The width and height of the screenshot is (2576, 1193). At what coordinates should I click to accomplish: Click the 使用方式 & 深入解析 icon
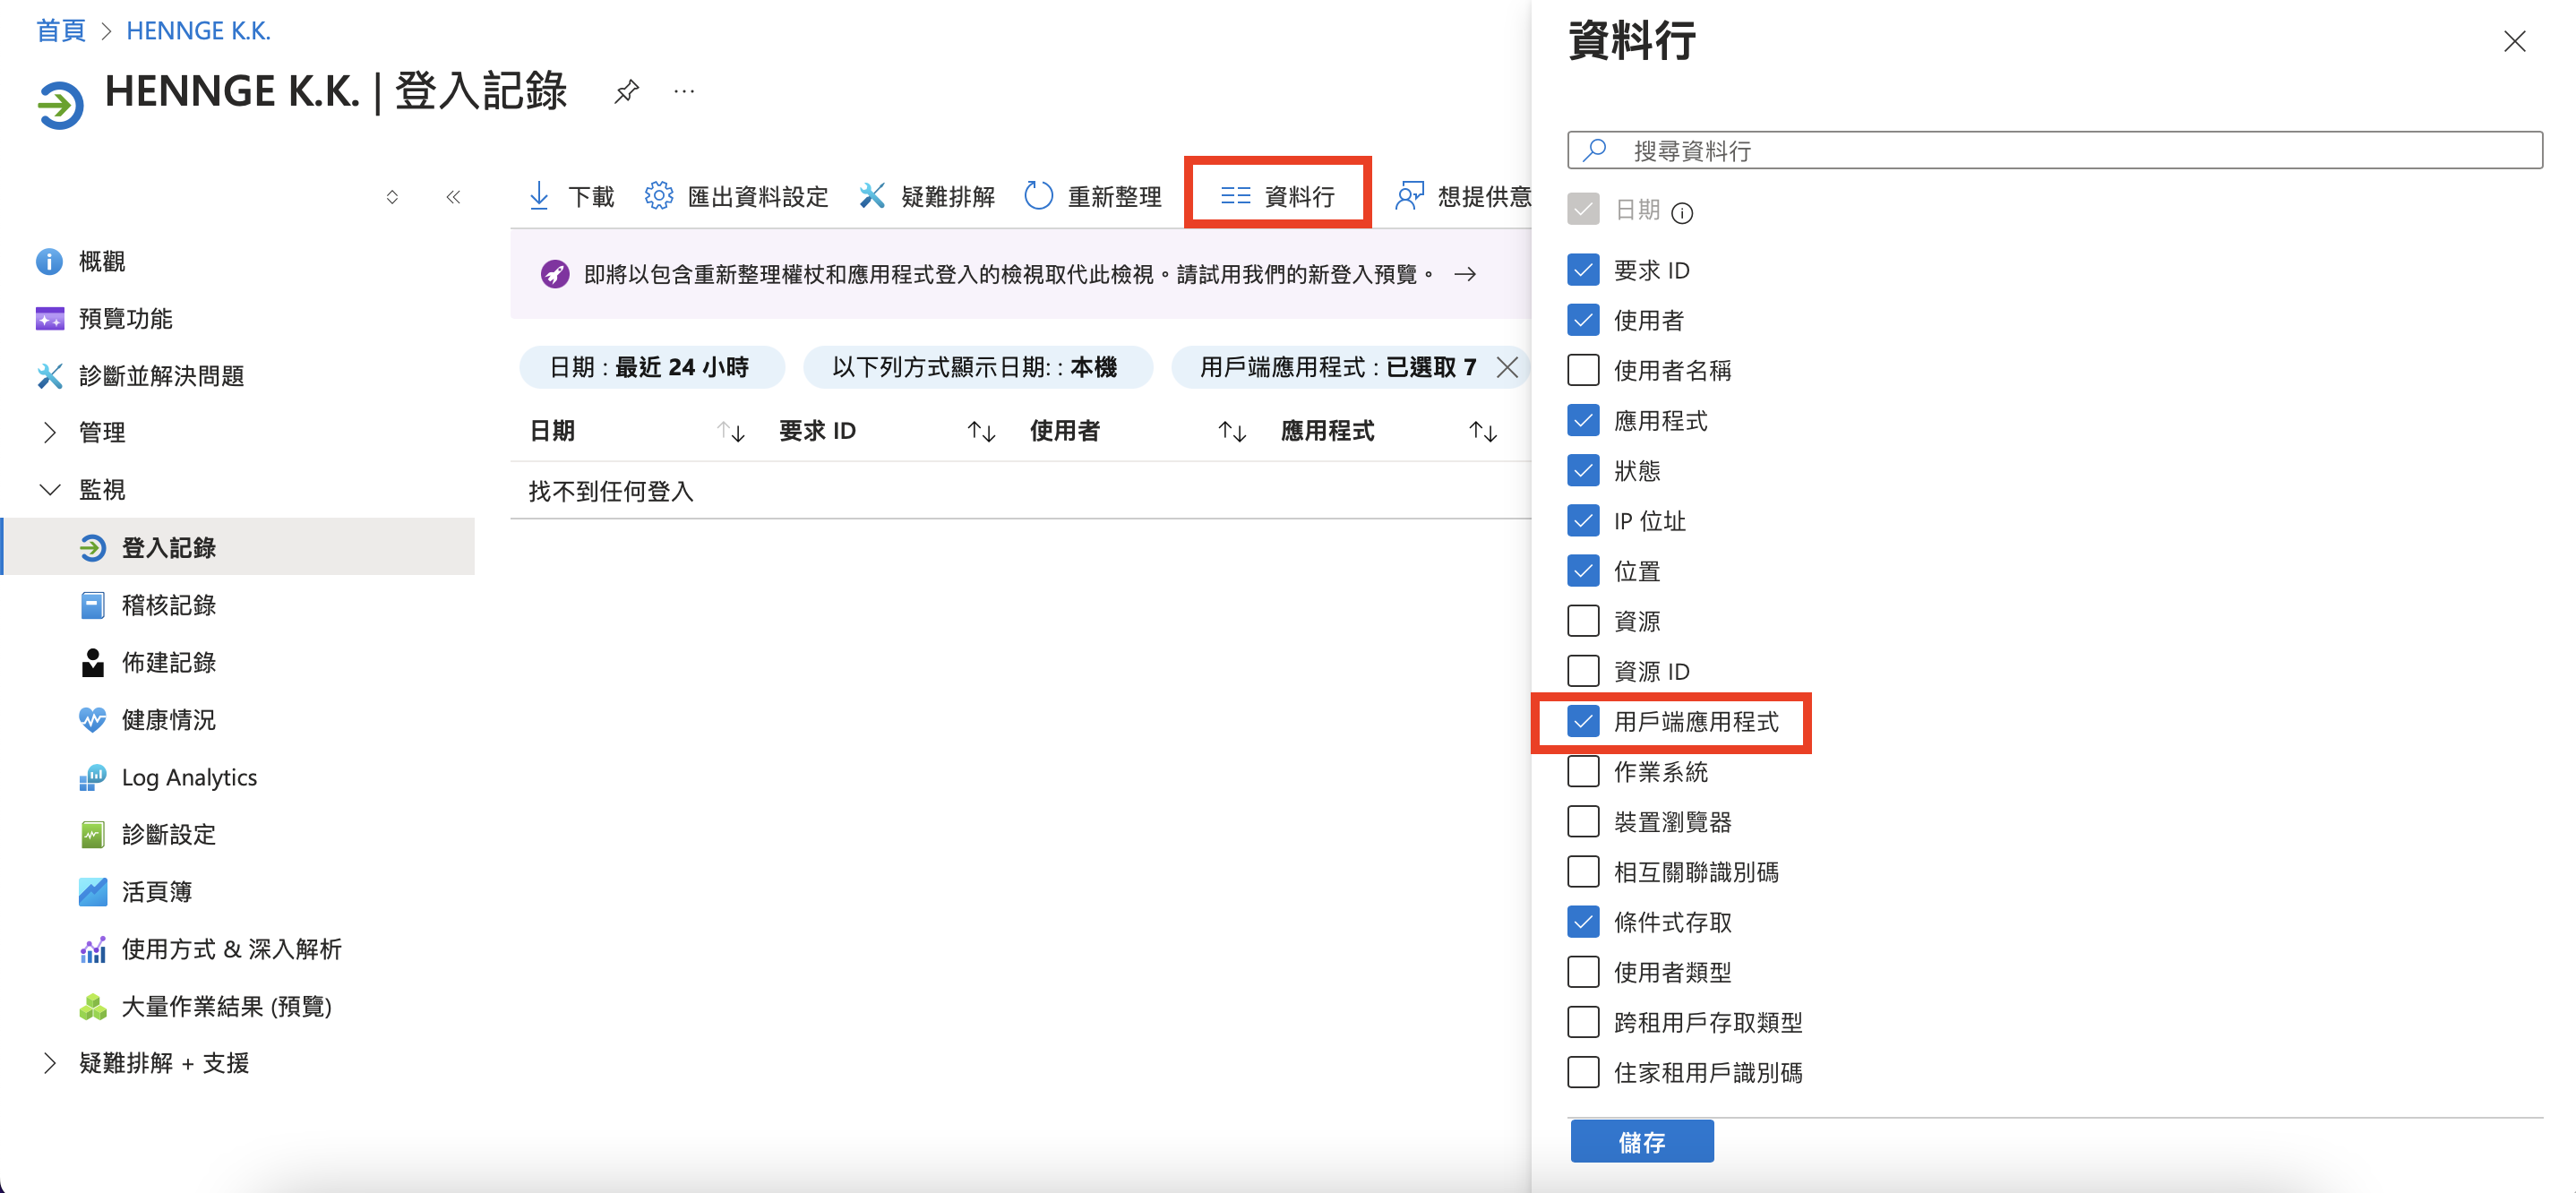coord(92,949)
